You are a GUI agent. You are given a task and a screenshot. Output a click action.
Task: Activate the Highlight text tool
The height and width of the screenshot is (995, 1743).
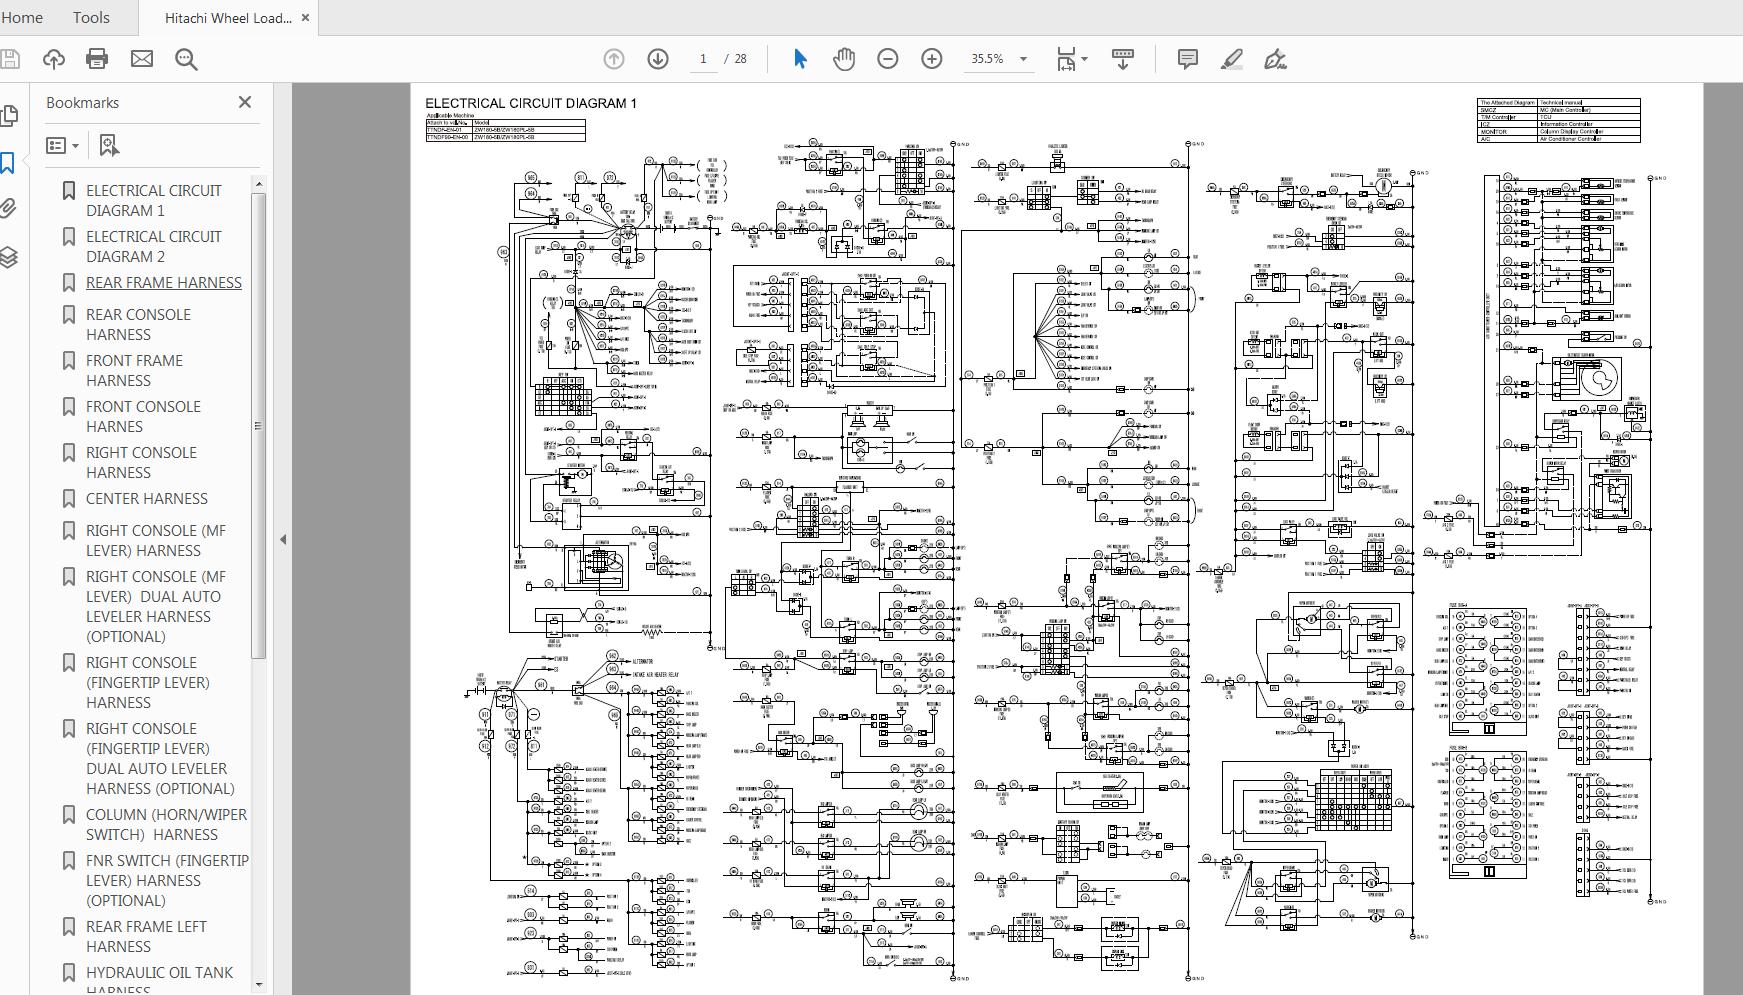pos(1232,60)
